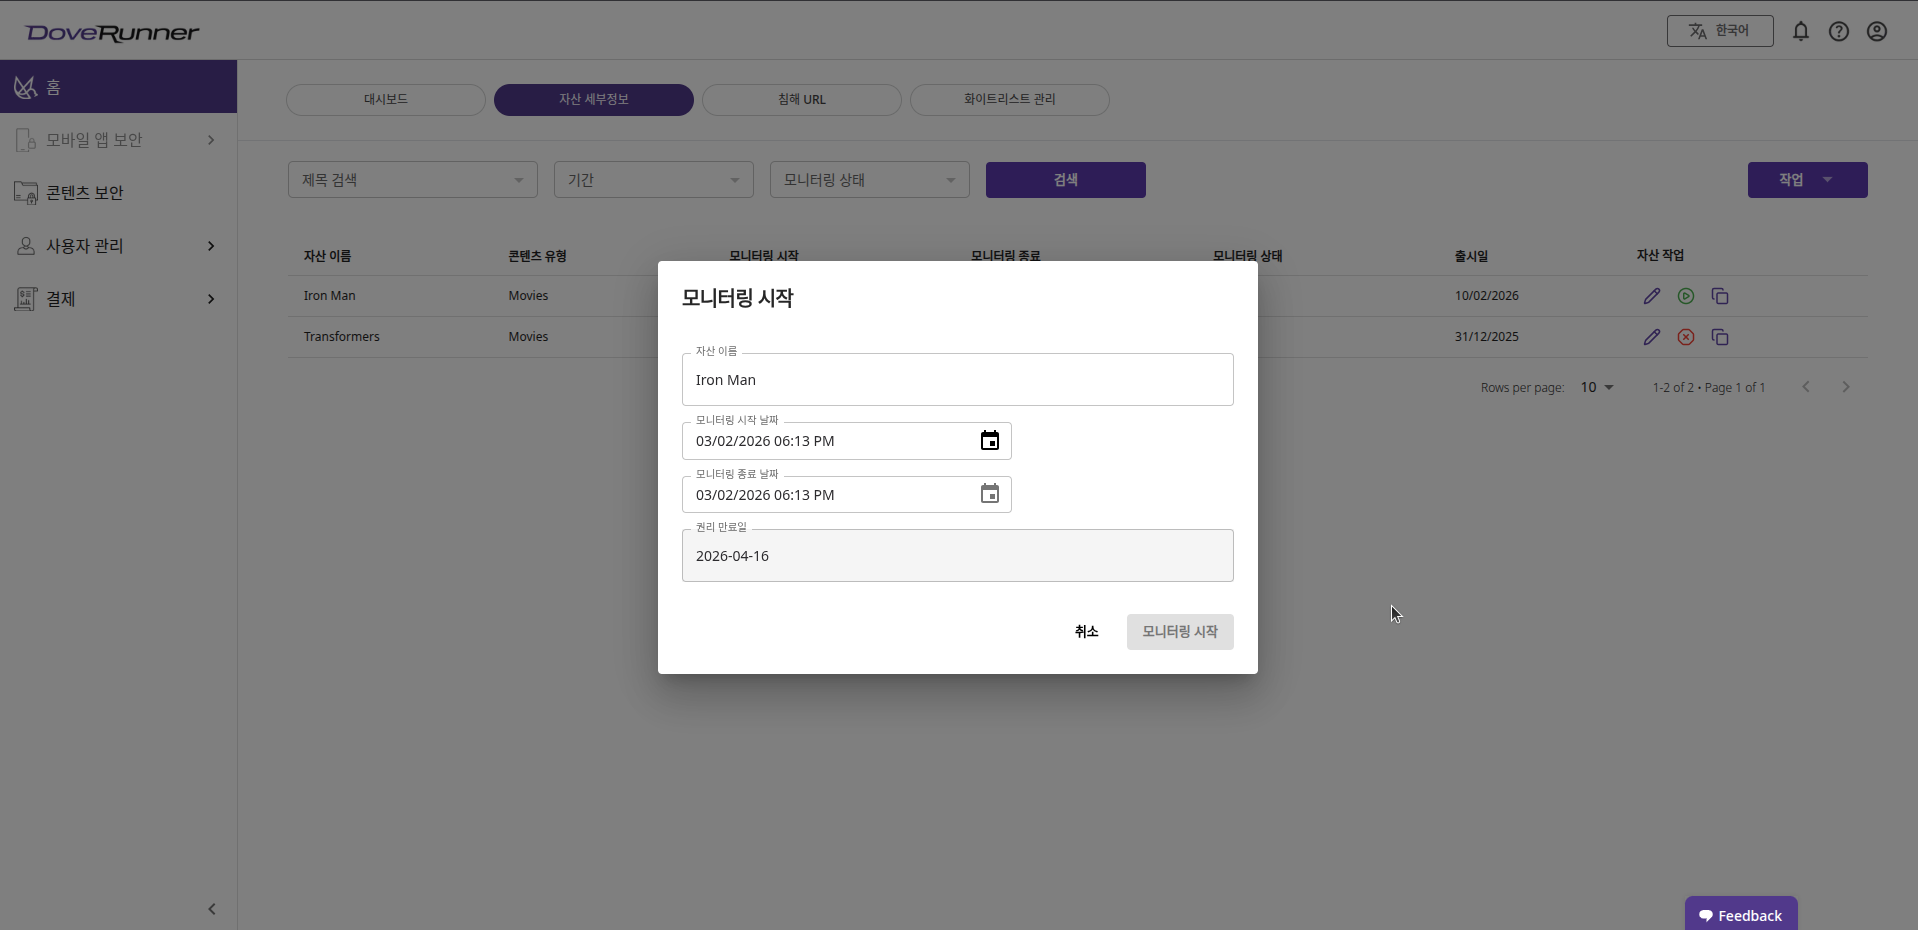The height and width of the screenshot is (930, 1918).
Task: Start monitoring Iron Man with the green play icon
Action: 1685,296
